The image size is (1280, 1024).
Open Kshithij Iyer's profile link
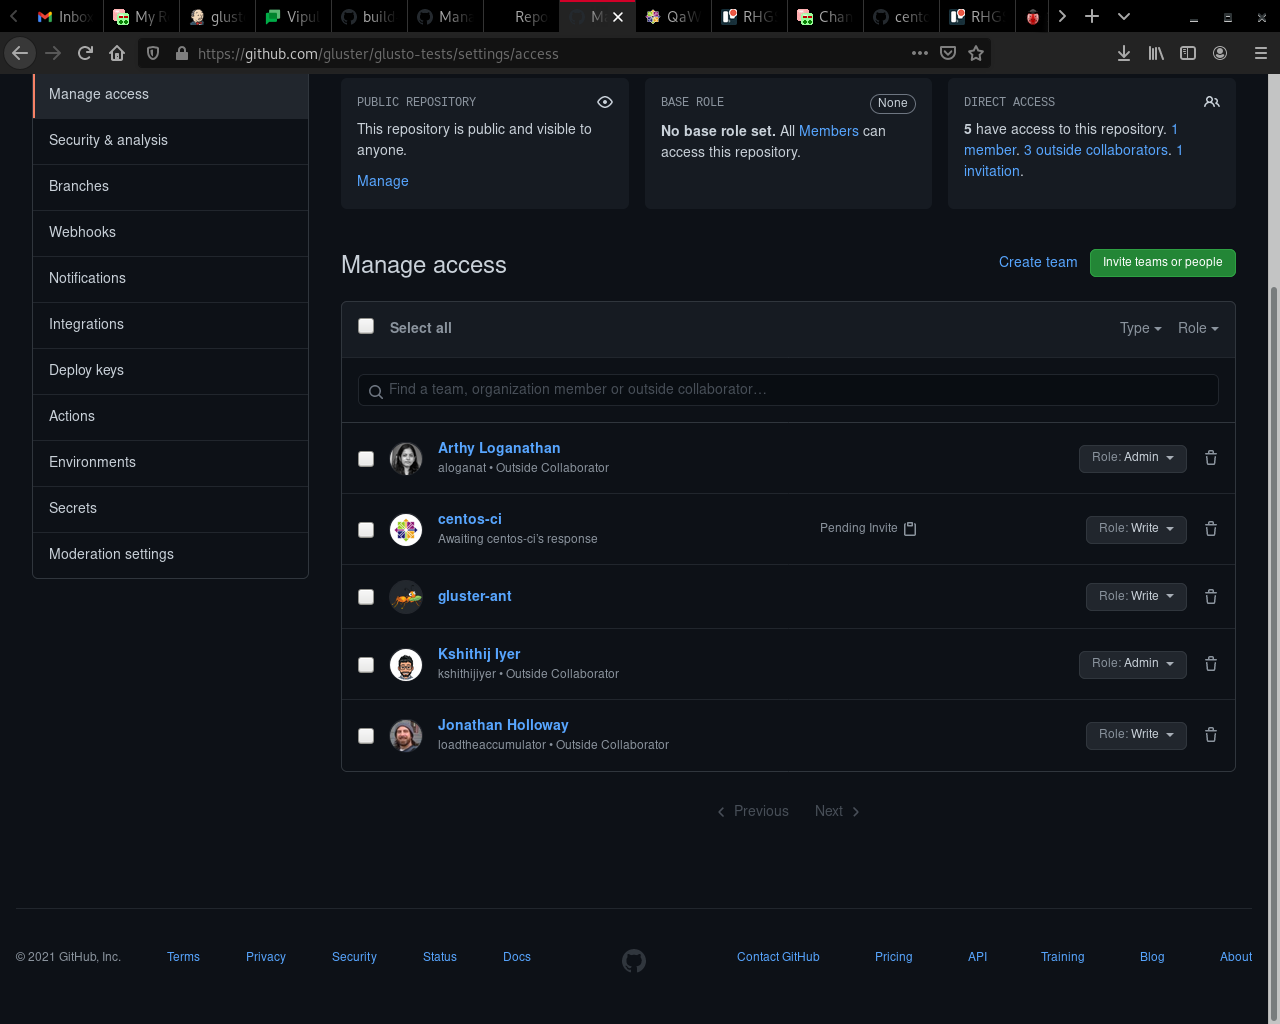coord(479,654)
